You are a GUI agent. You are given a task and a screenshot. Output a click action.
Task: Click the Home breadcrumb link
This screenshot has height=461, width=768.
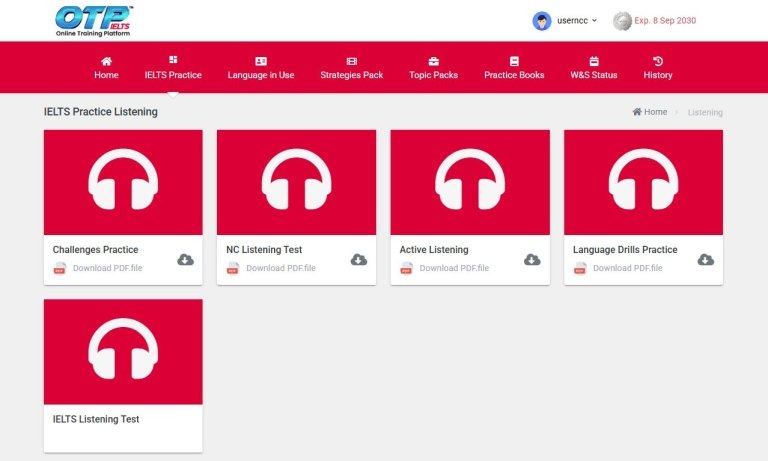click(x=650, y=112)
